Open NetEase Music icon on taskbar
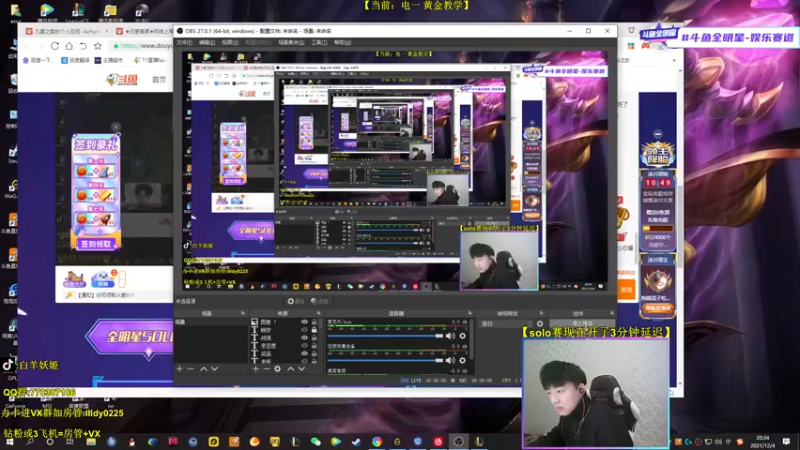 coord(438,441)
